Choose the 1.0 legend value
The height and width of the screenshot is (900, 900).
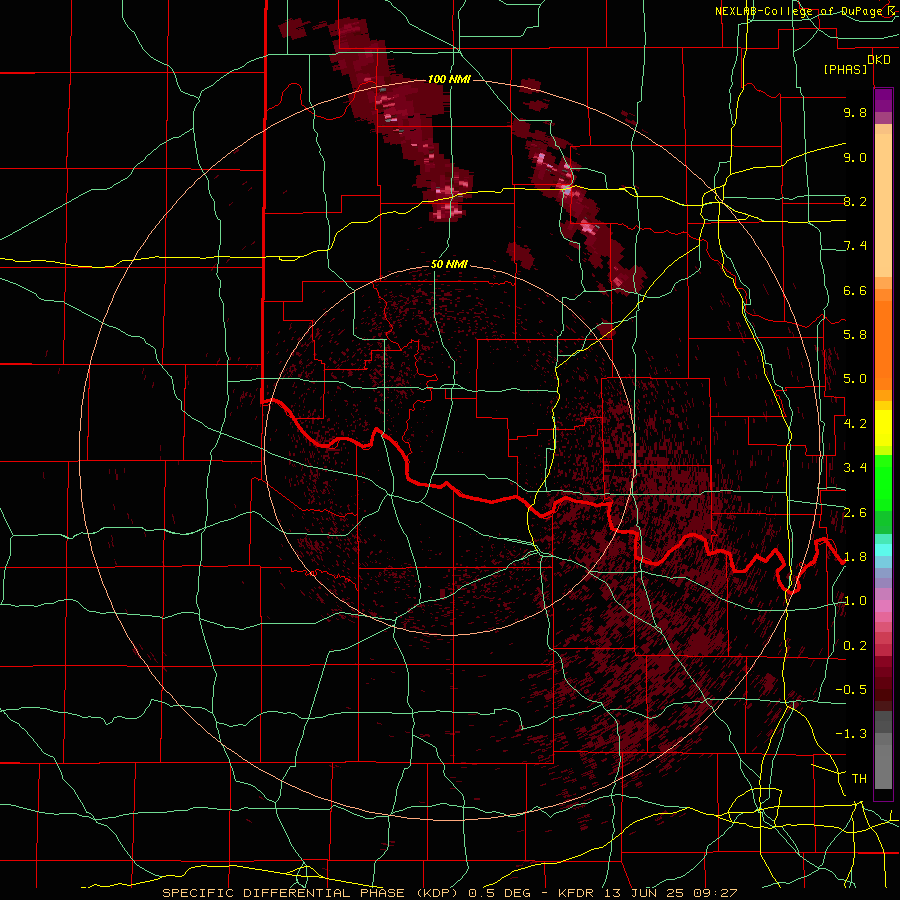point(855,601)
